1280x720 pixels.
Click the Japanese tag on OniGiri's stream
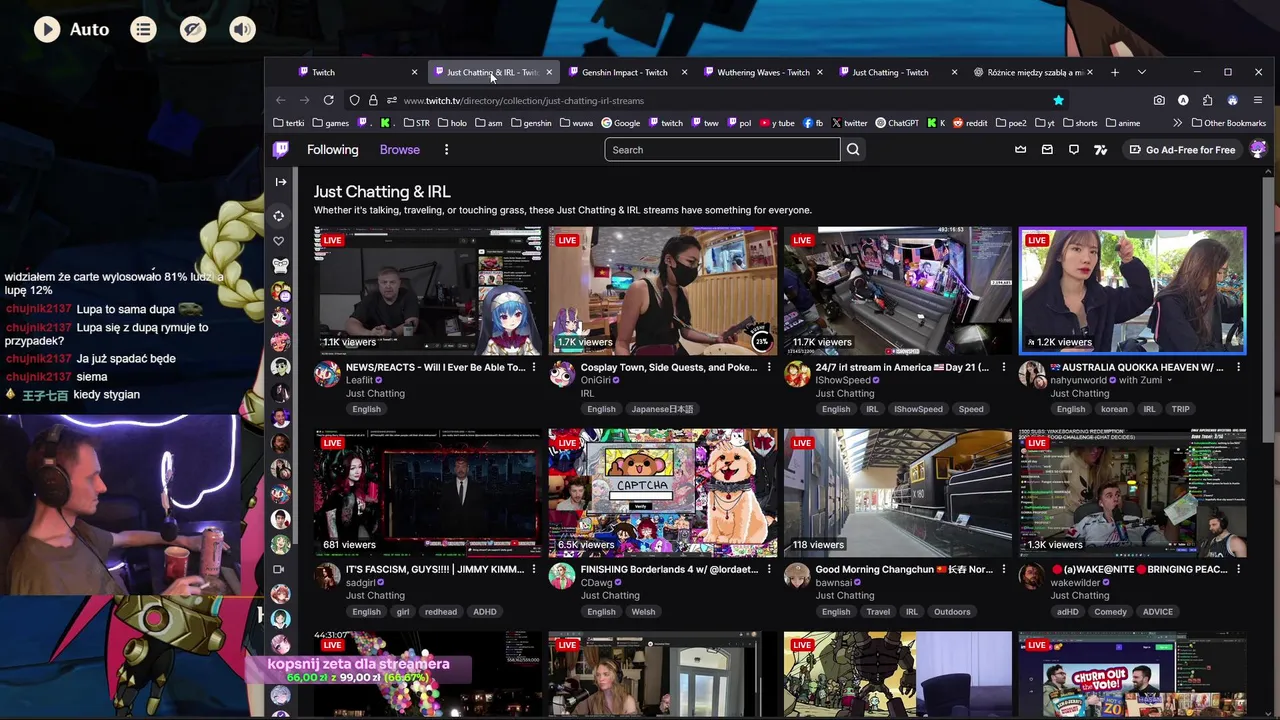point(662,409)
